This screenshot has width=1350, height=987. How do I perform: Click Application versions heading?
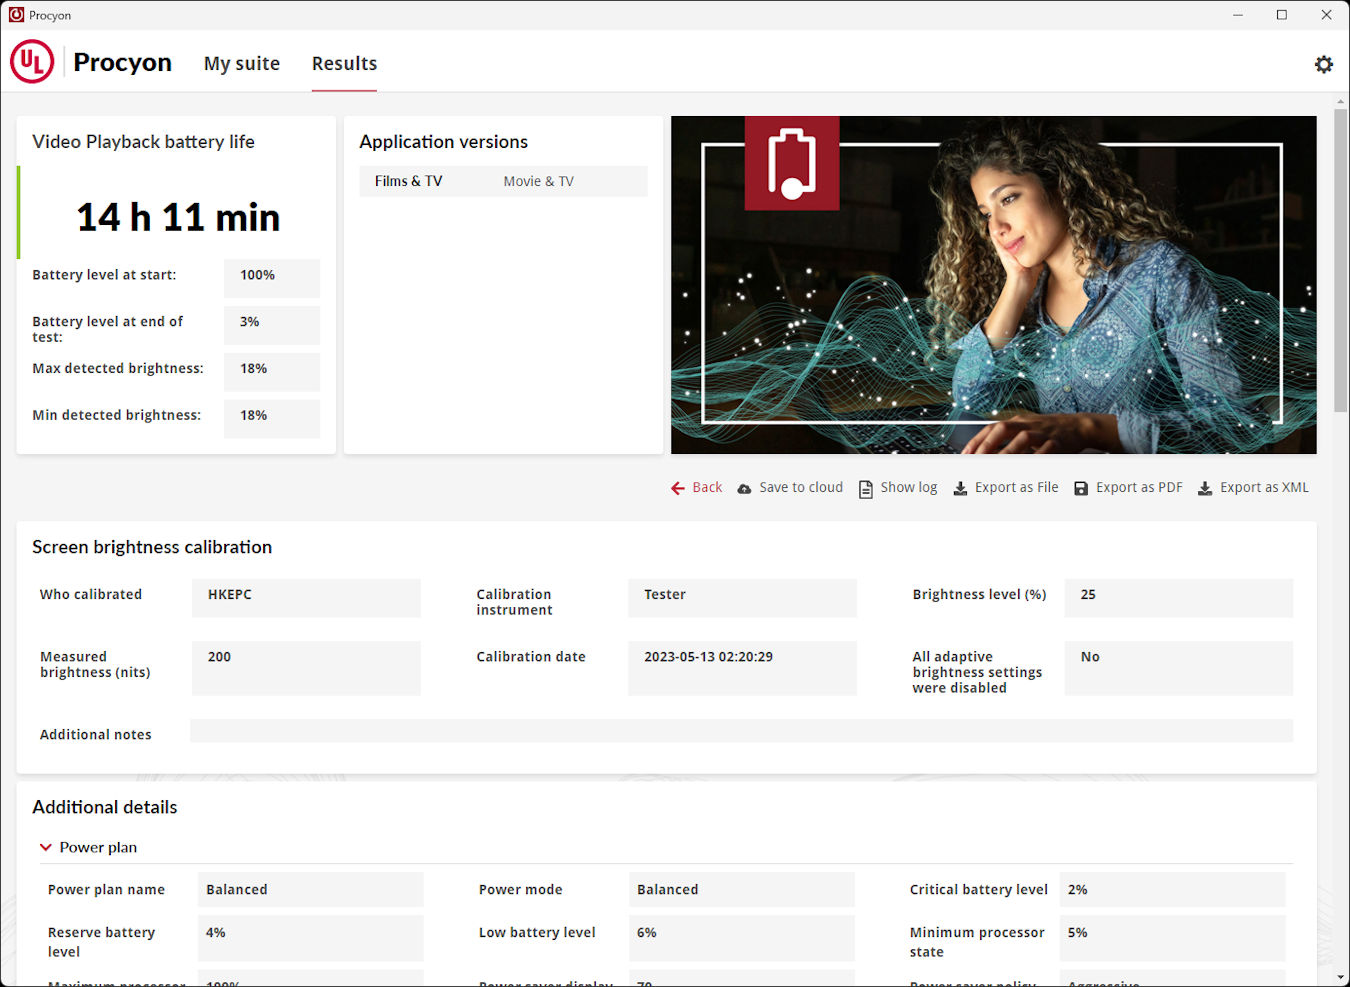443,142
